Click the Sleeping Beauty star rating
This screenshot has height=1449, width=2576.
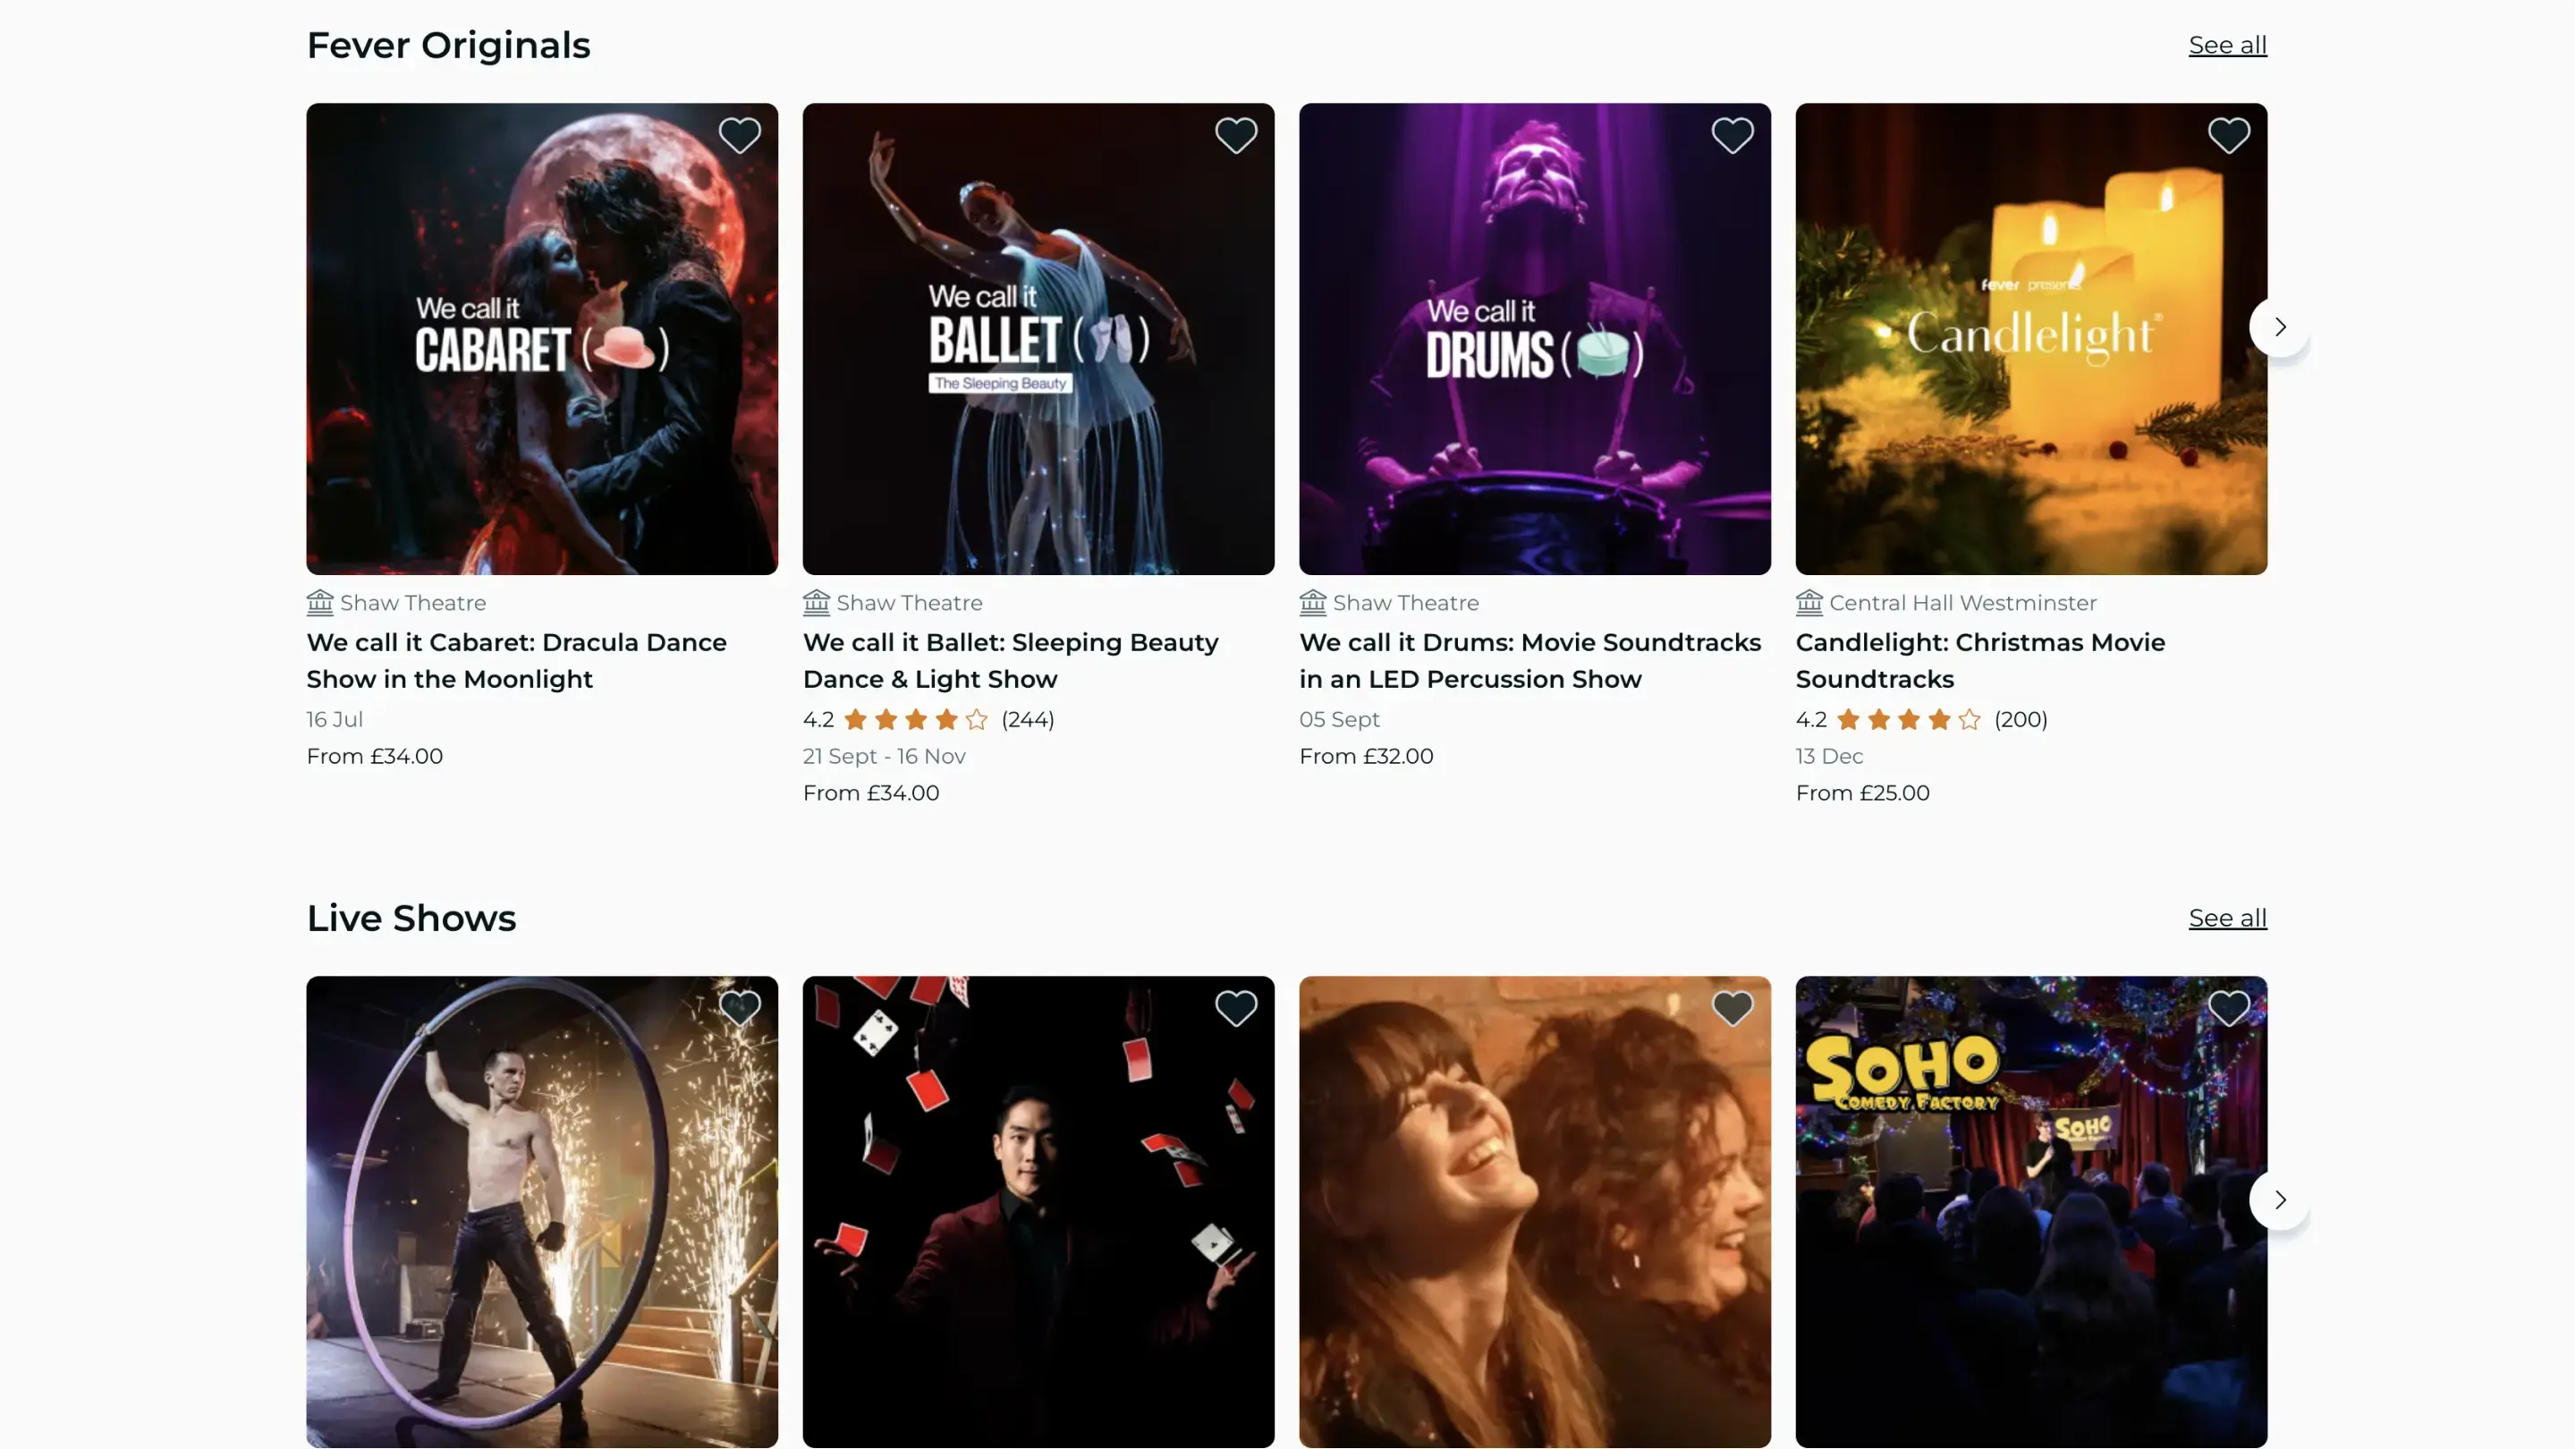915,719
